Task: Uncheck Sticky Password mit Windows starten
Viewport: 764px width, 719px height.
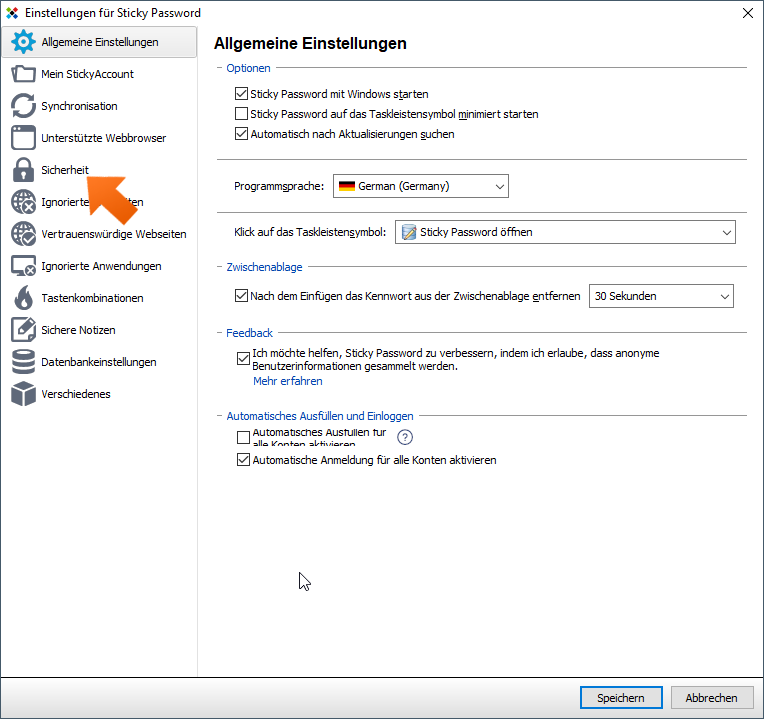Action: 241,94
